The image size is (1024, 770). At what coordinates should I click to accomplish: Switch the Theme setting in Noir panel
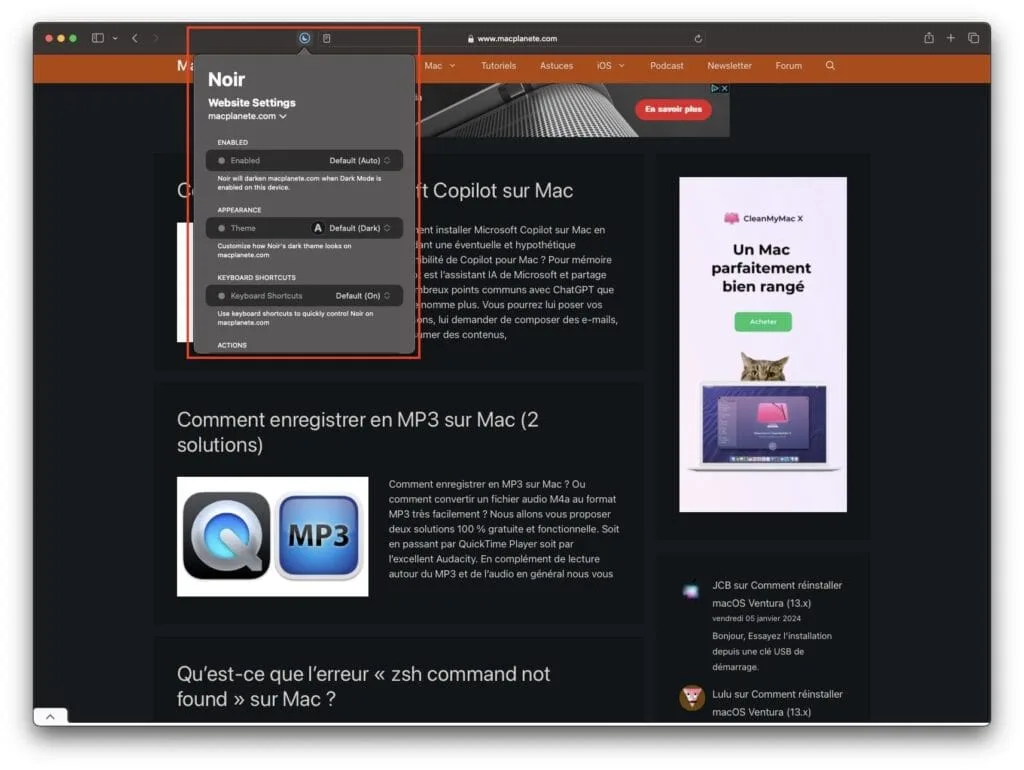[x=358, y=227]
